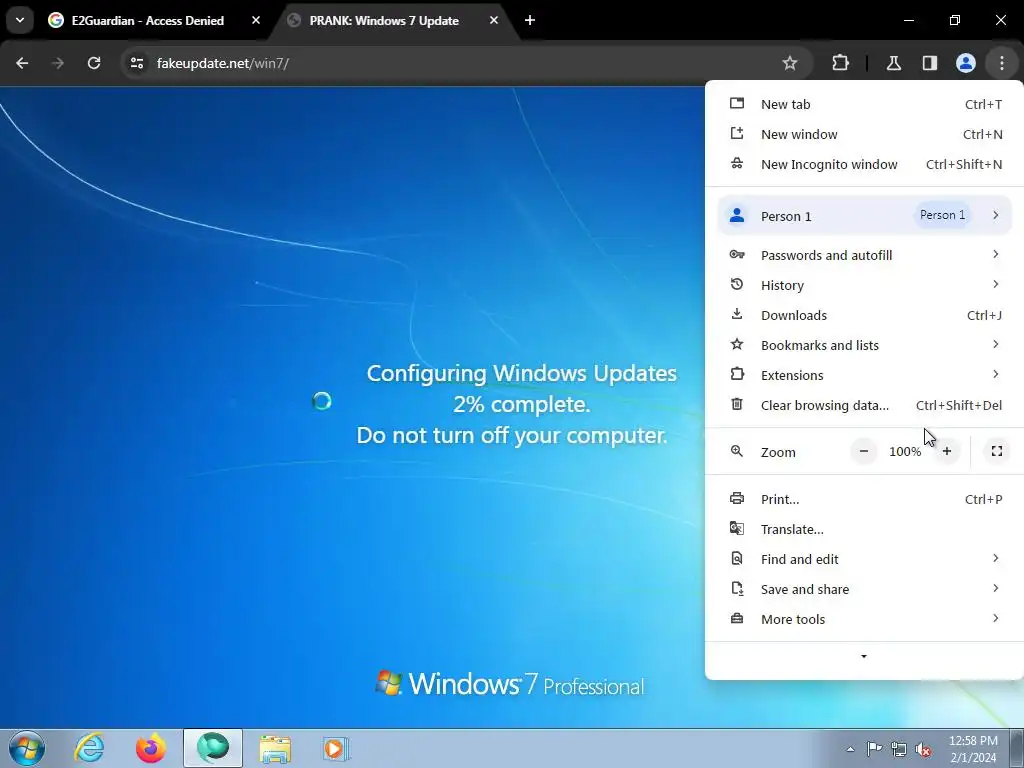Viewport: 1024px width, 768px height.
Task: Open the network tray icon
Action: coord(899,749)
